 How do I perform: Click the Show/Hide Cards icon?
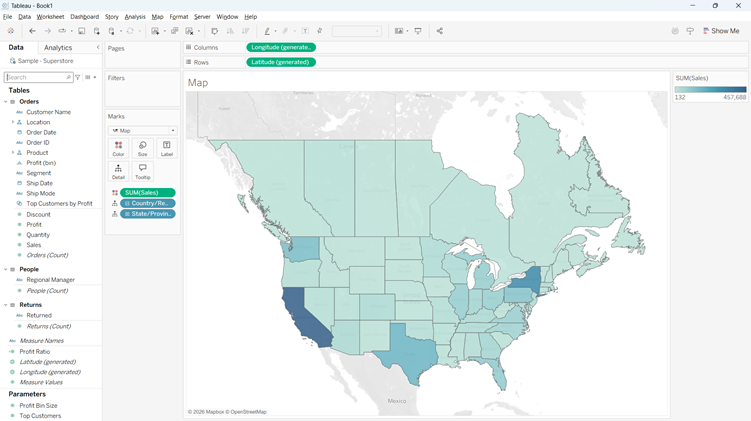click(398, 31)
